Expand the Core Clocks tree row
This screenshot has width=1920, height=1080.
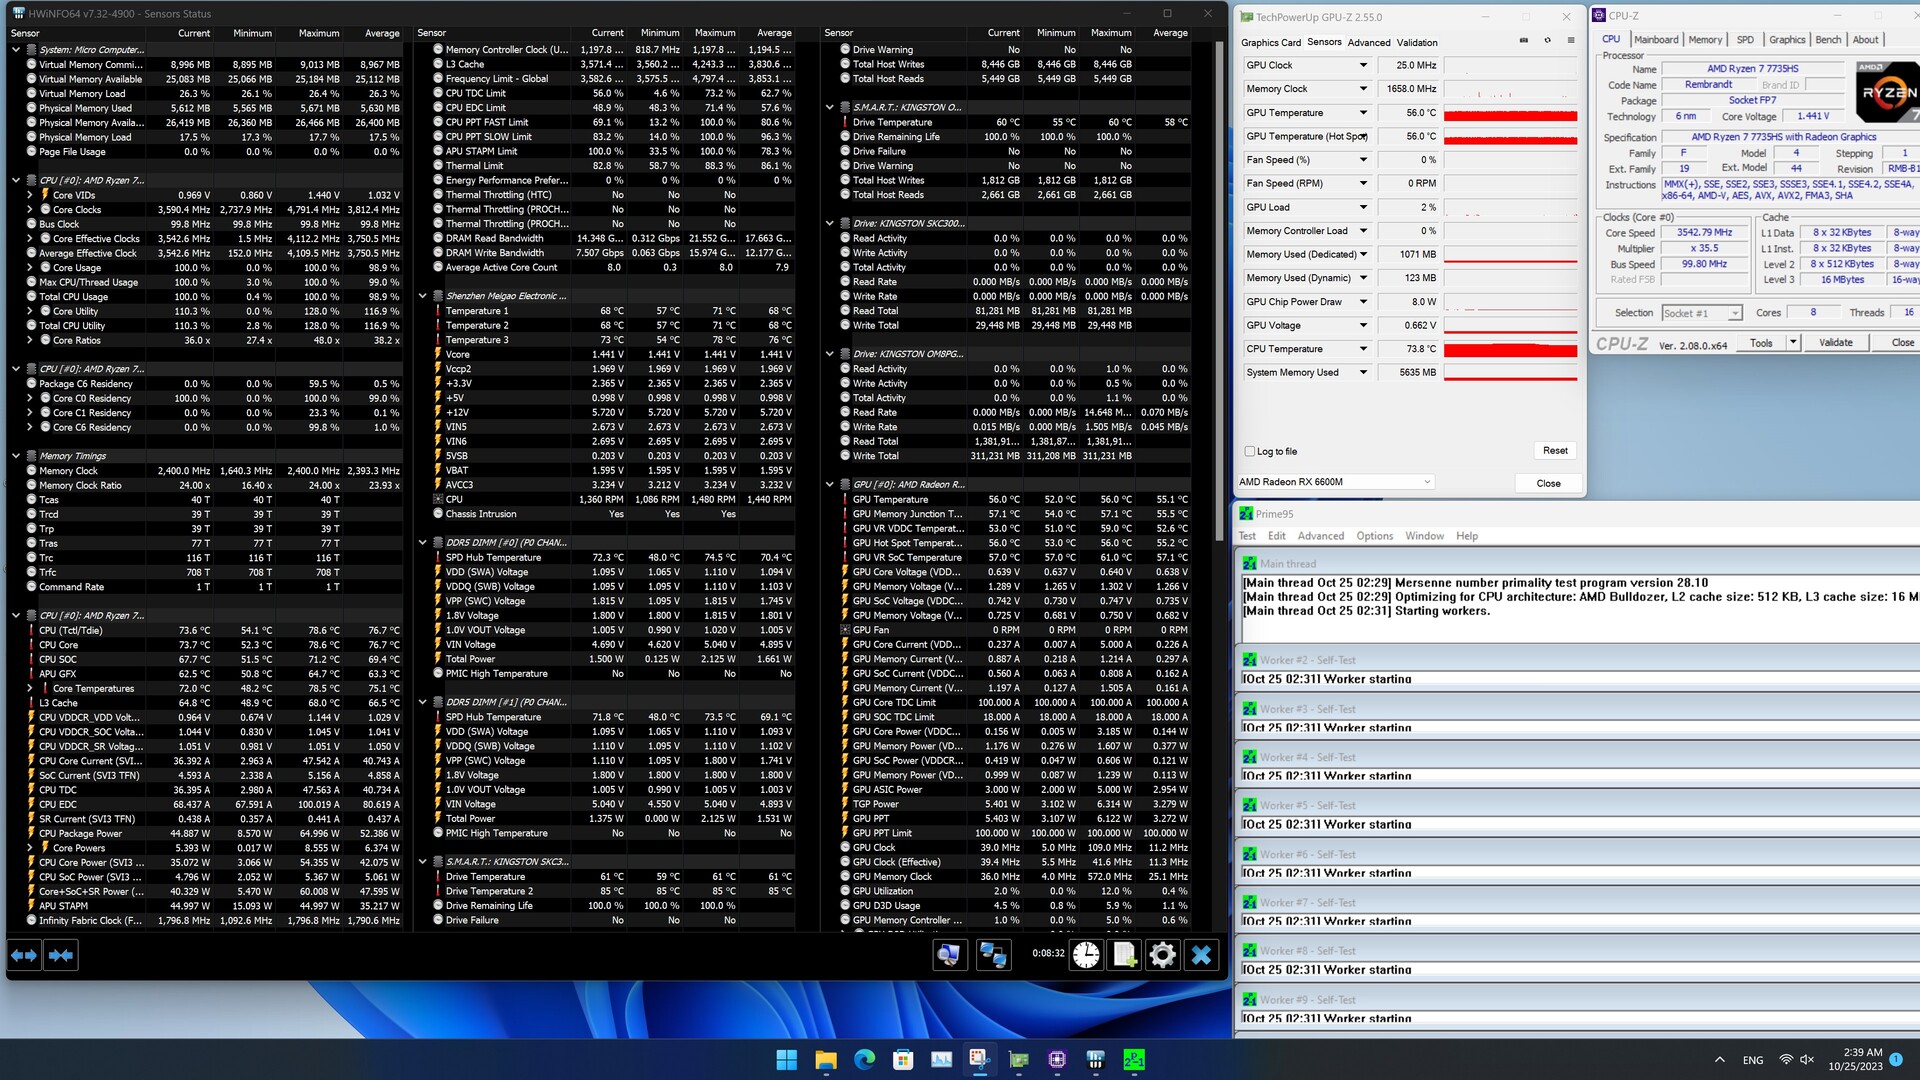click(30, 210)
